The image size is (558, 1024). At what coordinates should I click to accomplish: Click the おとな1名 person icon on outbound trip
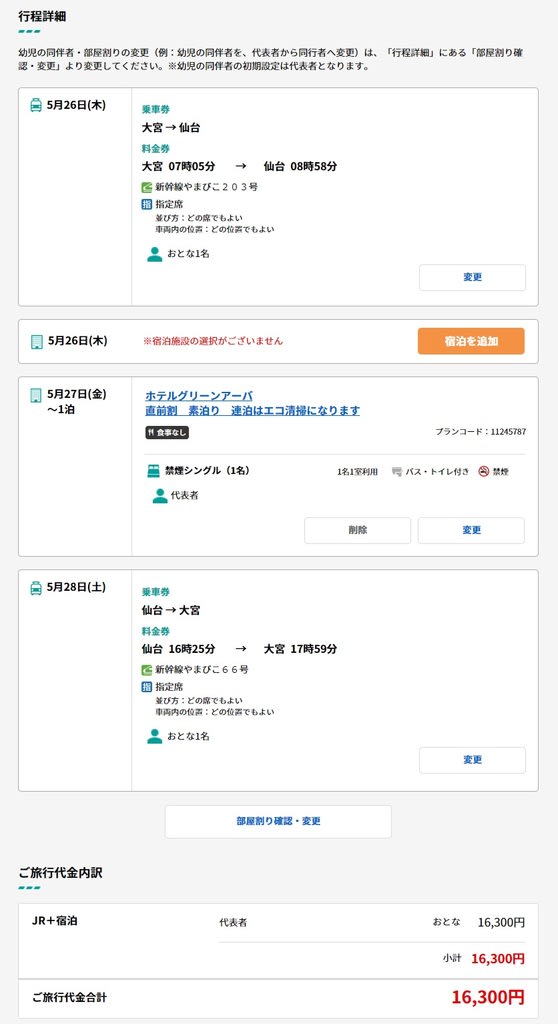(x=155, y=254)
